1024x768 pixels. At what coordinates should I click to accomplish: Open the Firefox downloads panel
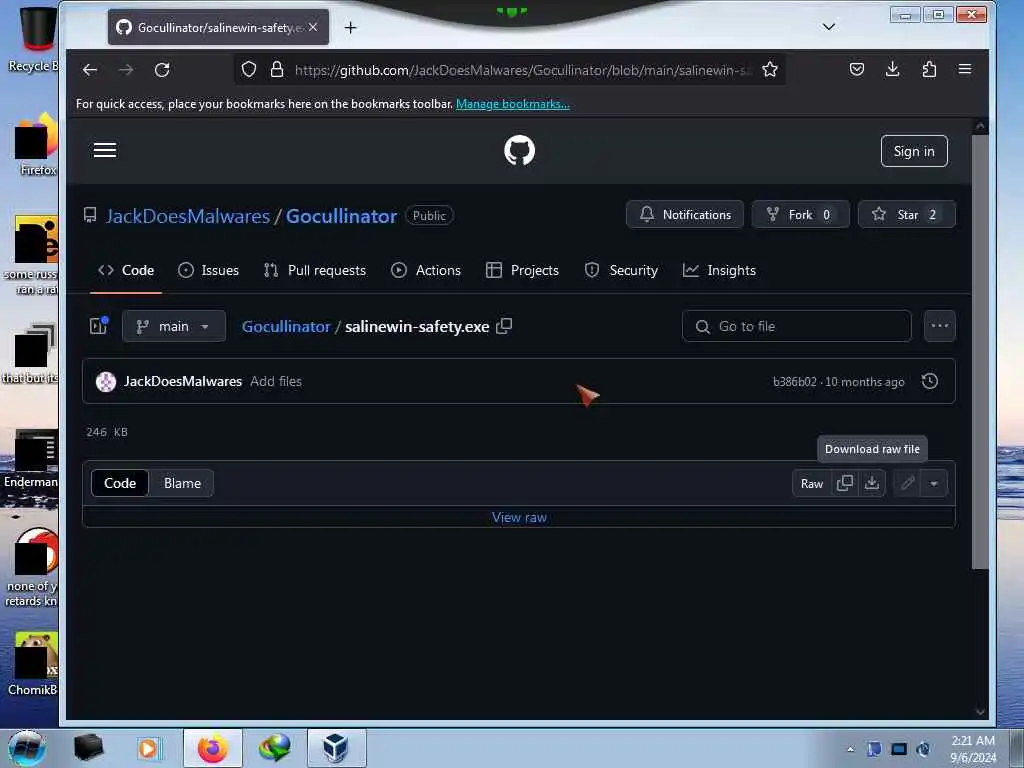click(893, 69)
